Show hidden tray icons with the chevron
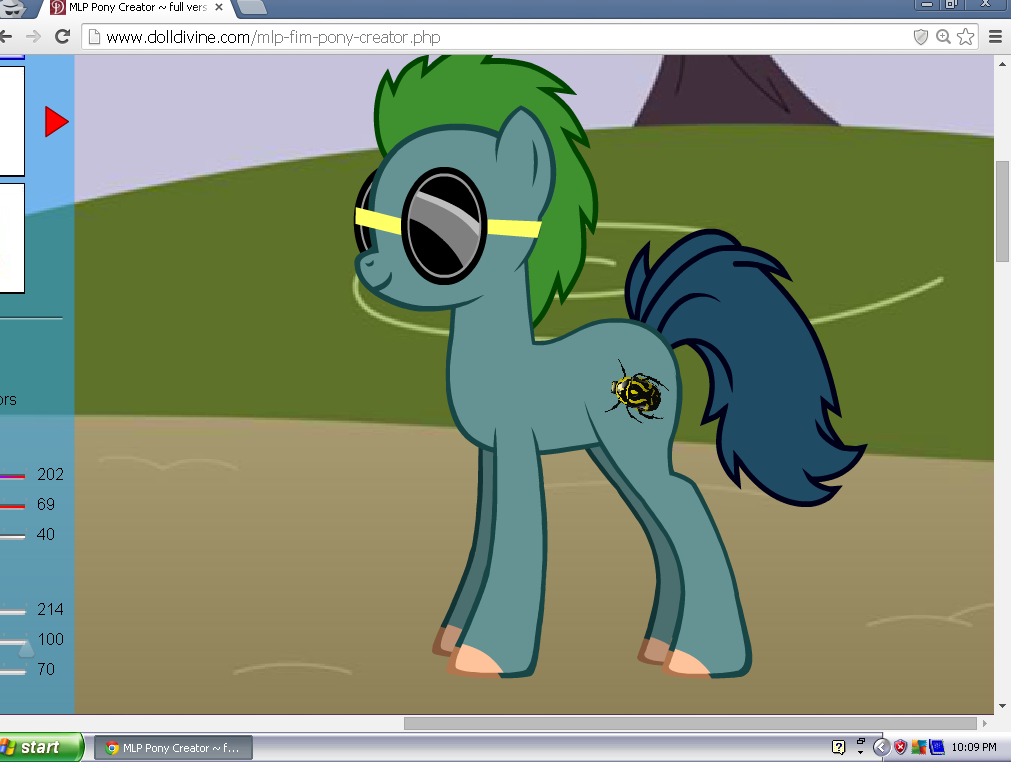Screen dimensions: 1024x768 pyautogui.click(x=881, y=746)
